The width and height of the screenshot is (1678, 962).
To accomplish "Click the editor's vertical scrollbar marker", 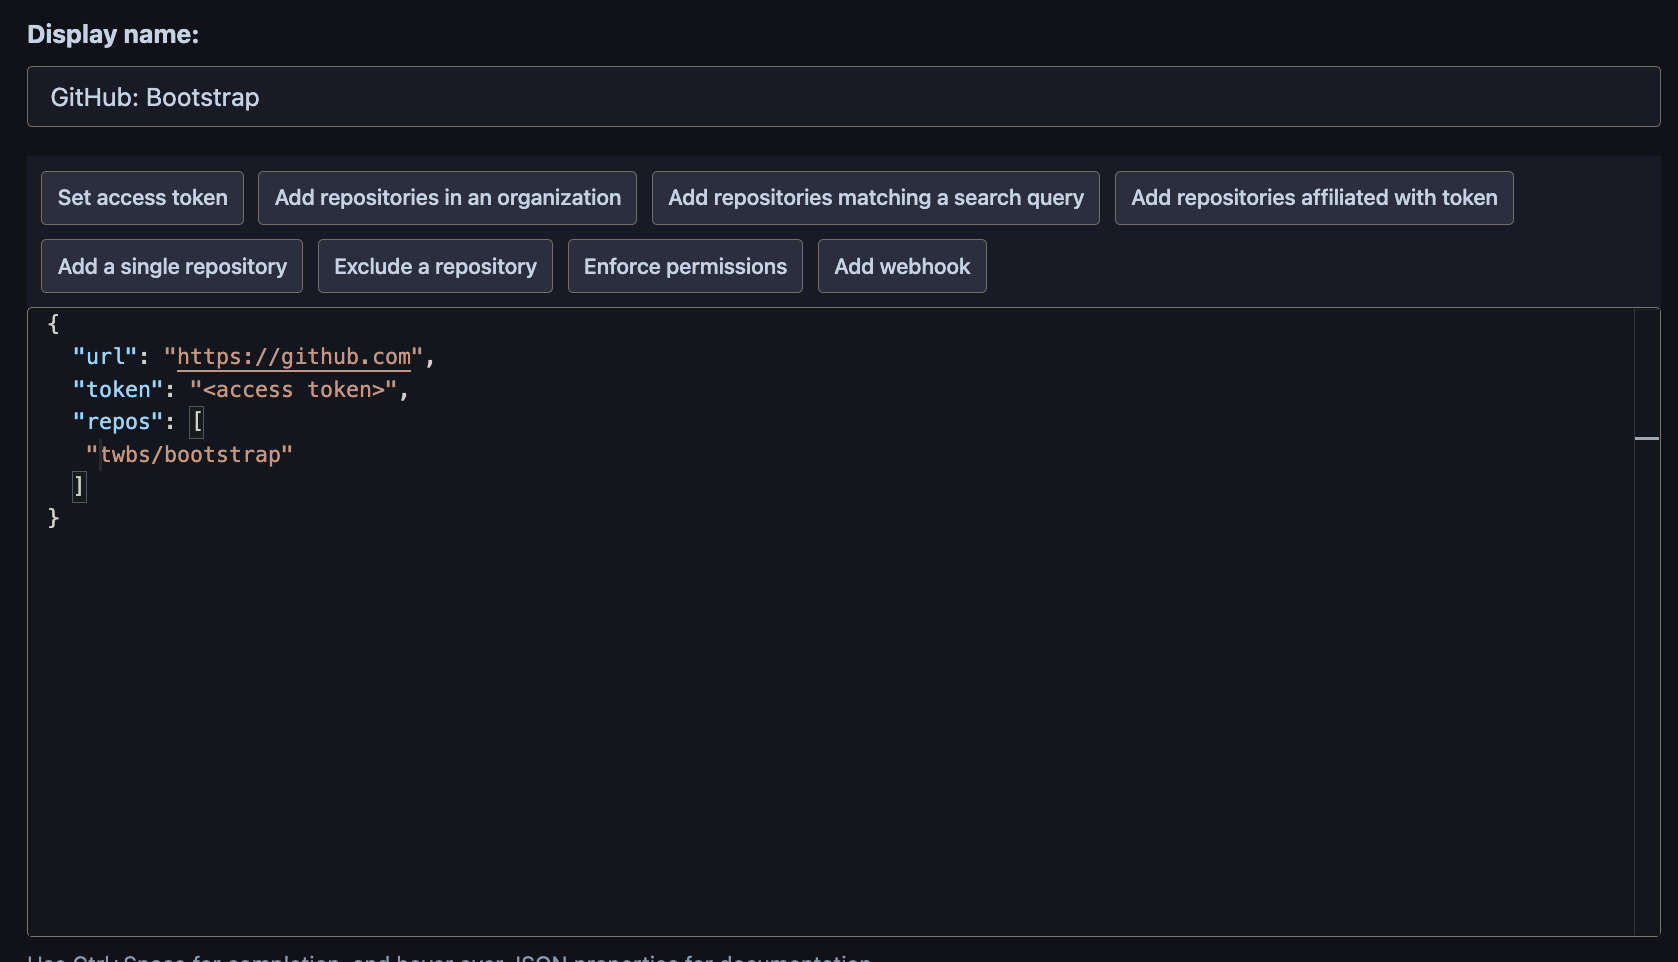I will [x=1646, y=438].
